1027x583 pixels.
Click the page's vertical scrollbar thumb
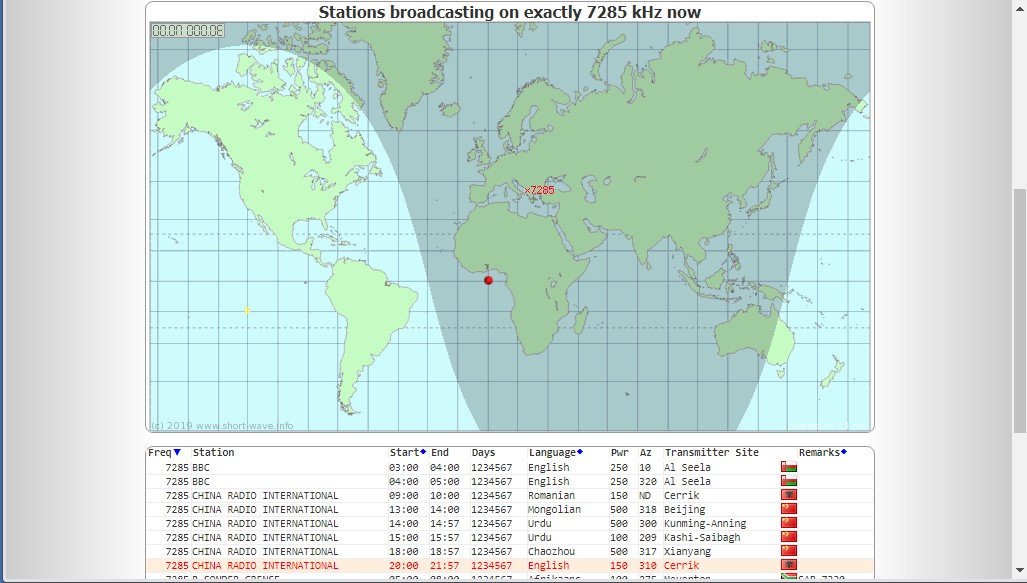click(1020, 311)
